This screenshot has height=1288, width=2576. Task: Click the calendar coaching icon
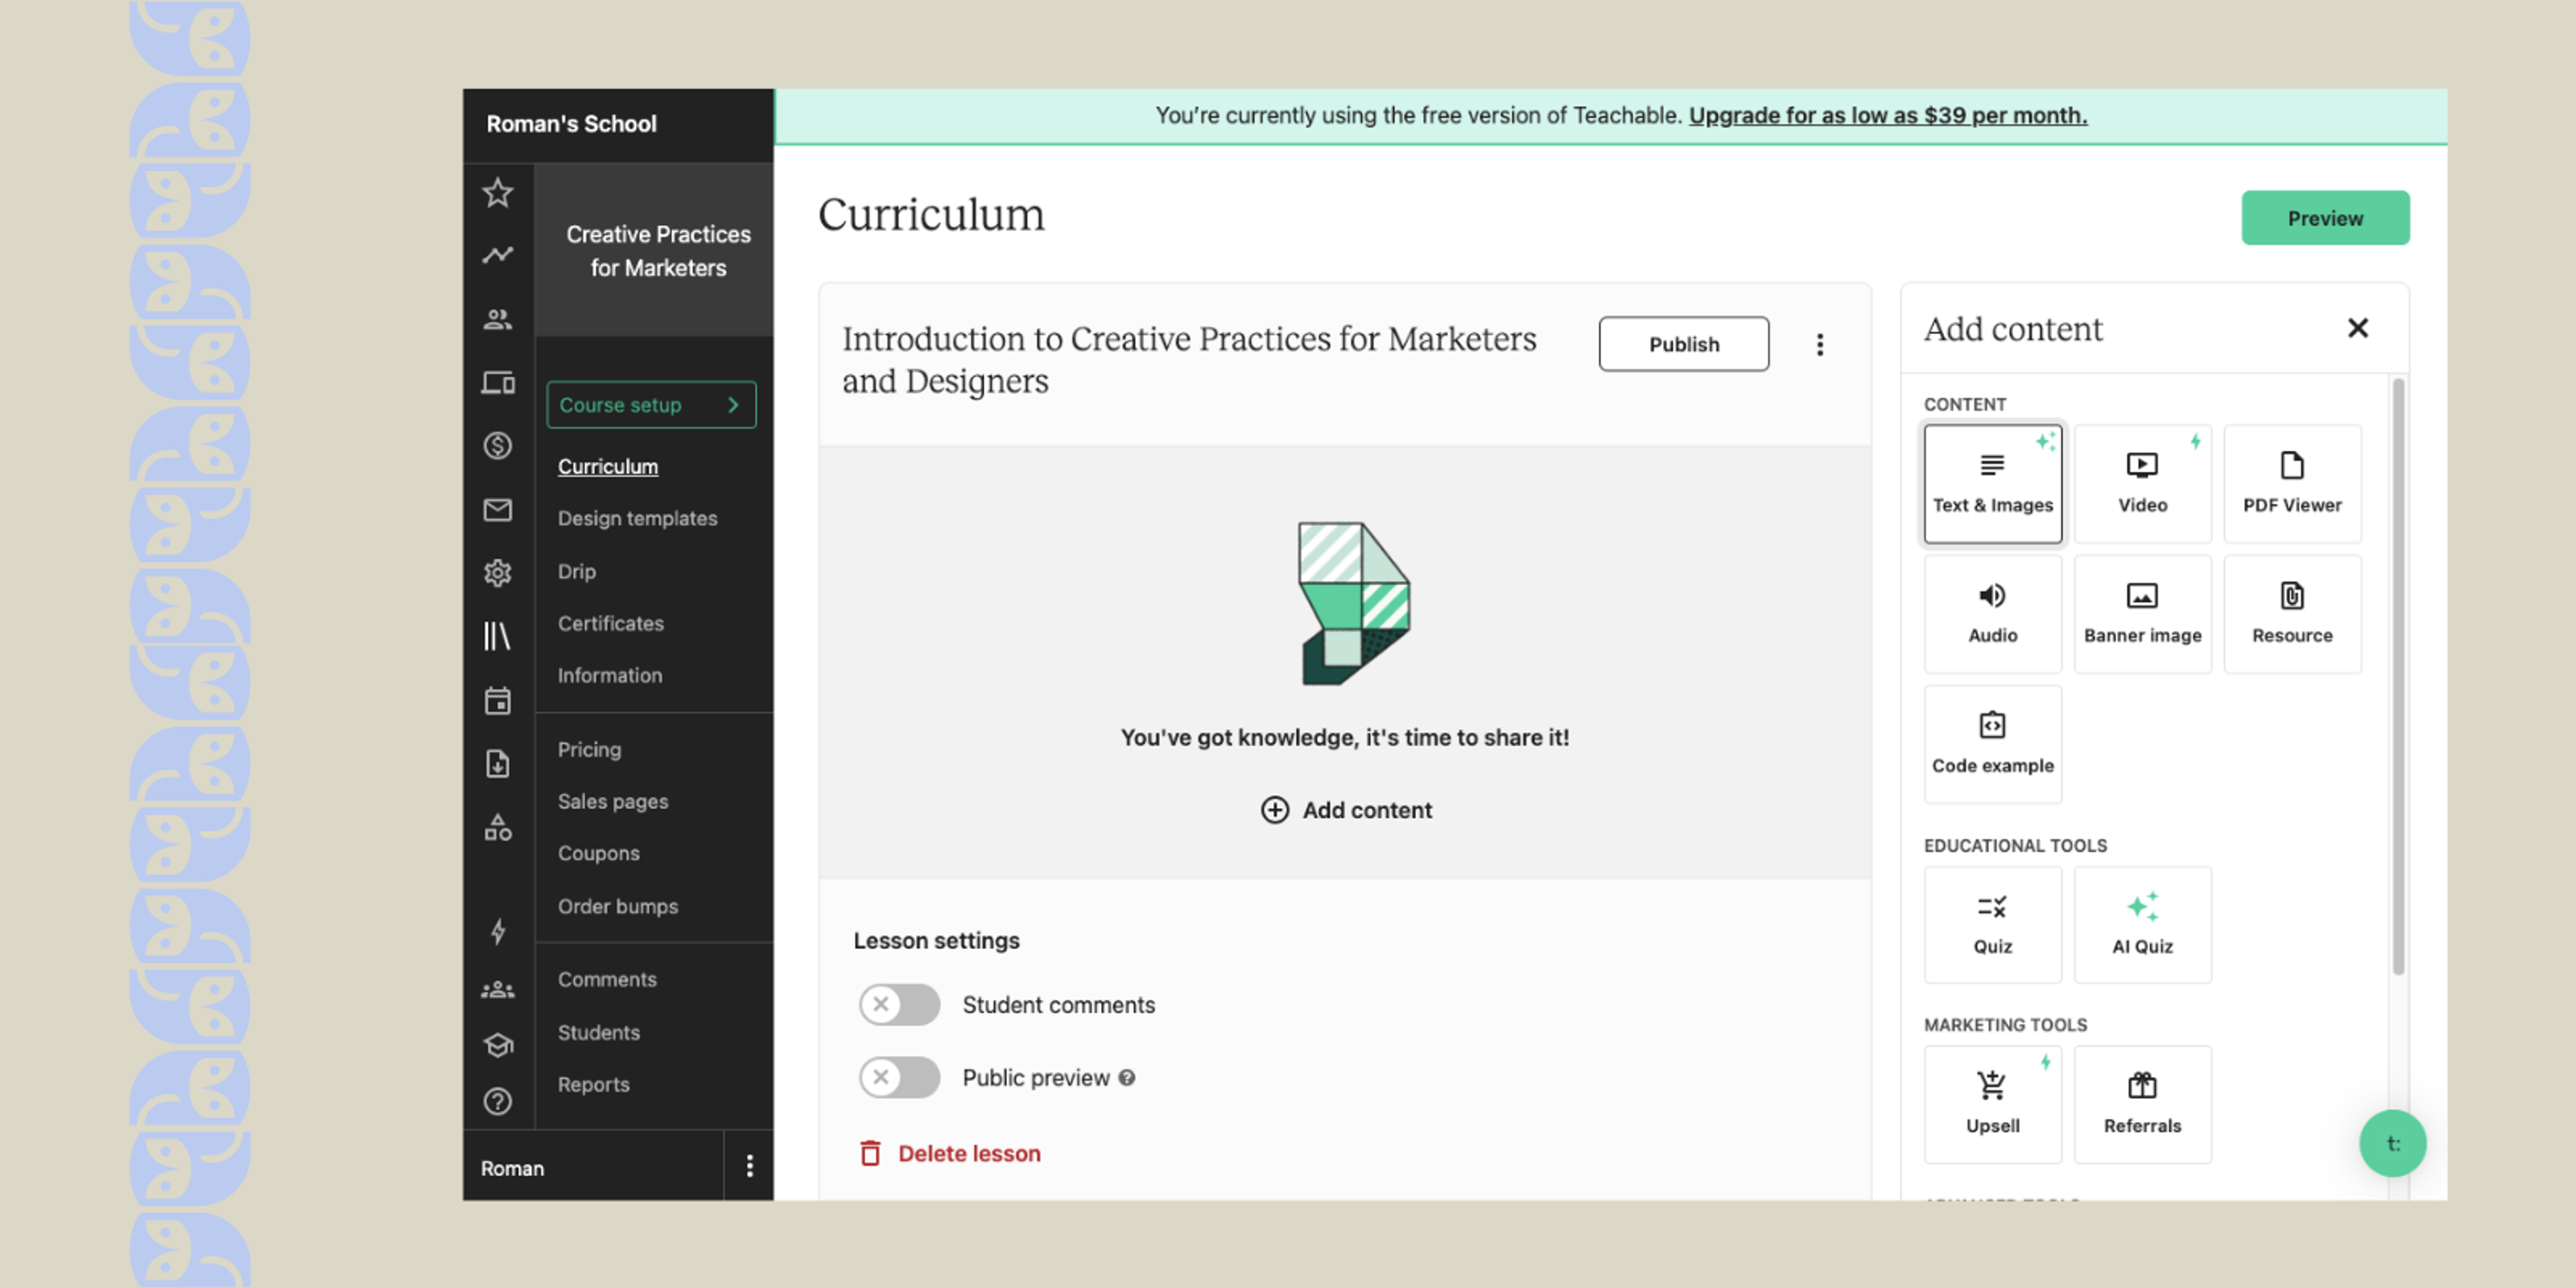pos(497,700)
